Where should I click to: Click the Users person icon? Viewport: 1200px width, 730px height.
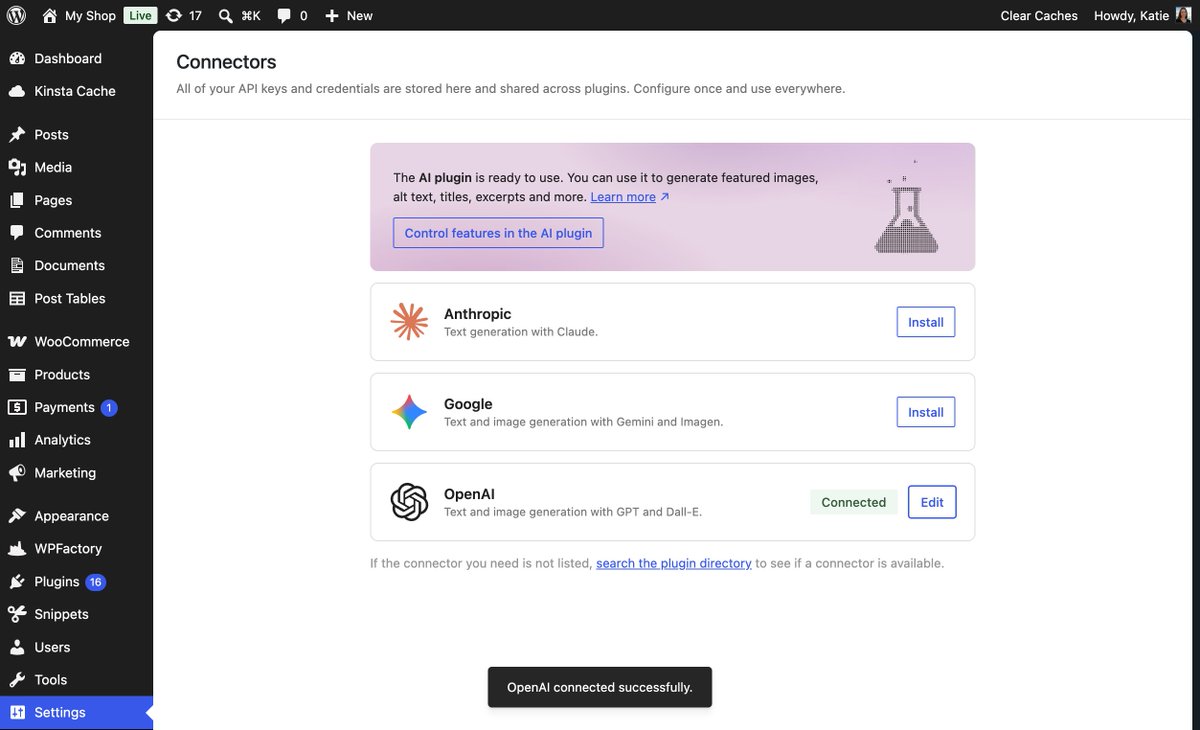pos(17,647)
